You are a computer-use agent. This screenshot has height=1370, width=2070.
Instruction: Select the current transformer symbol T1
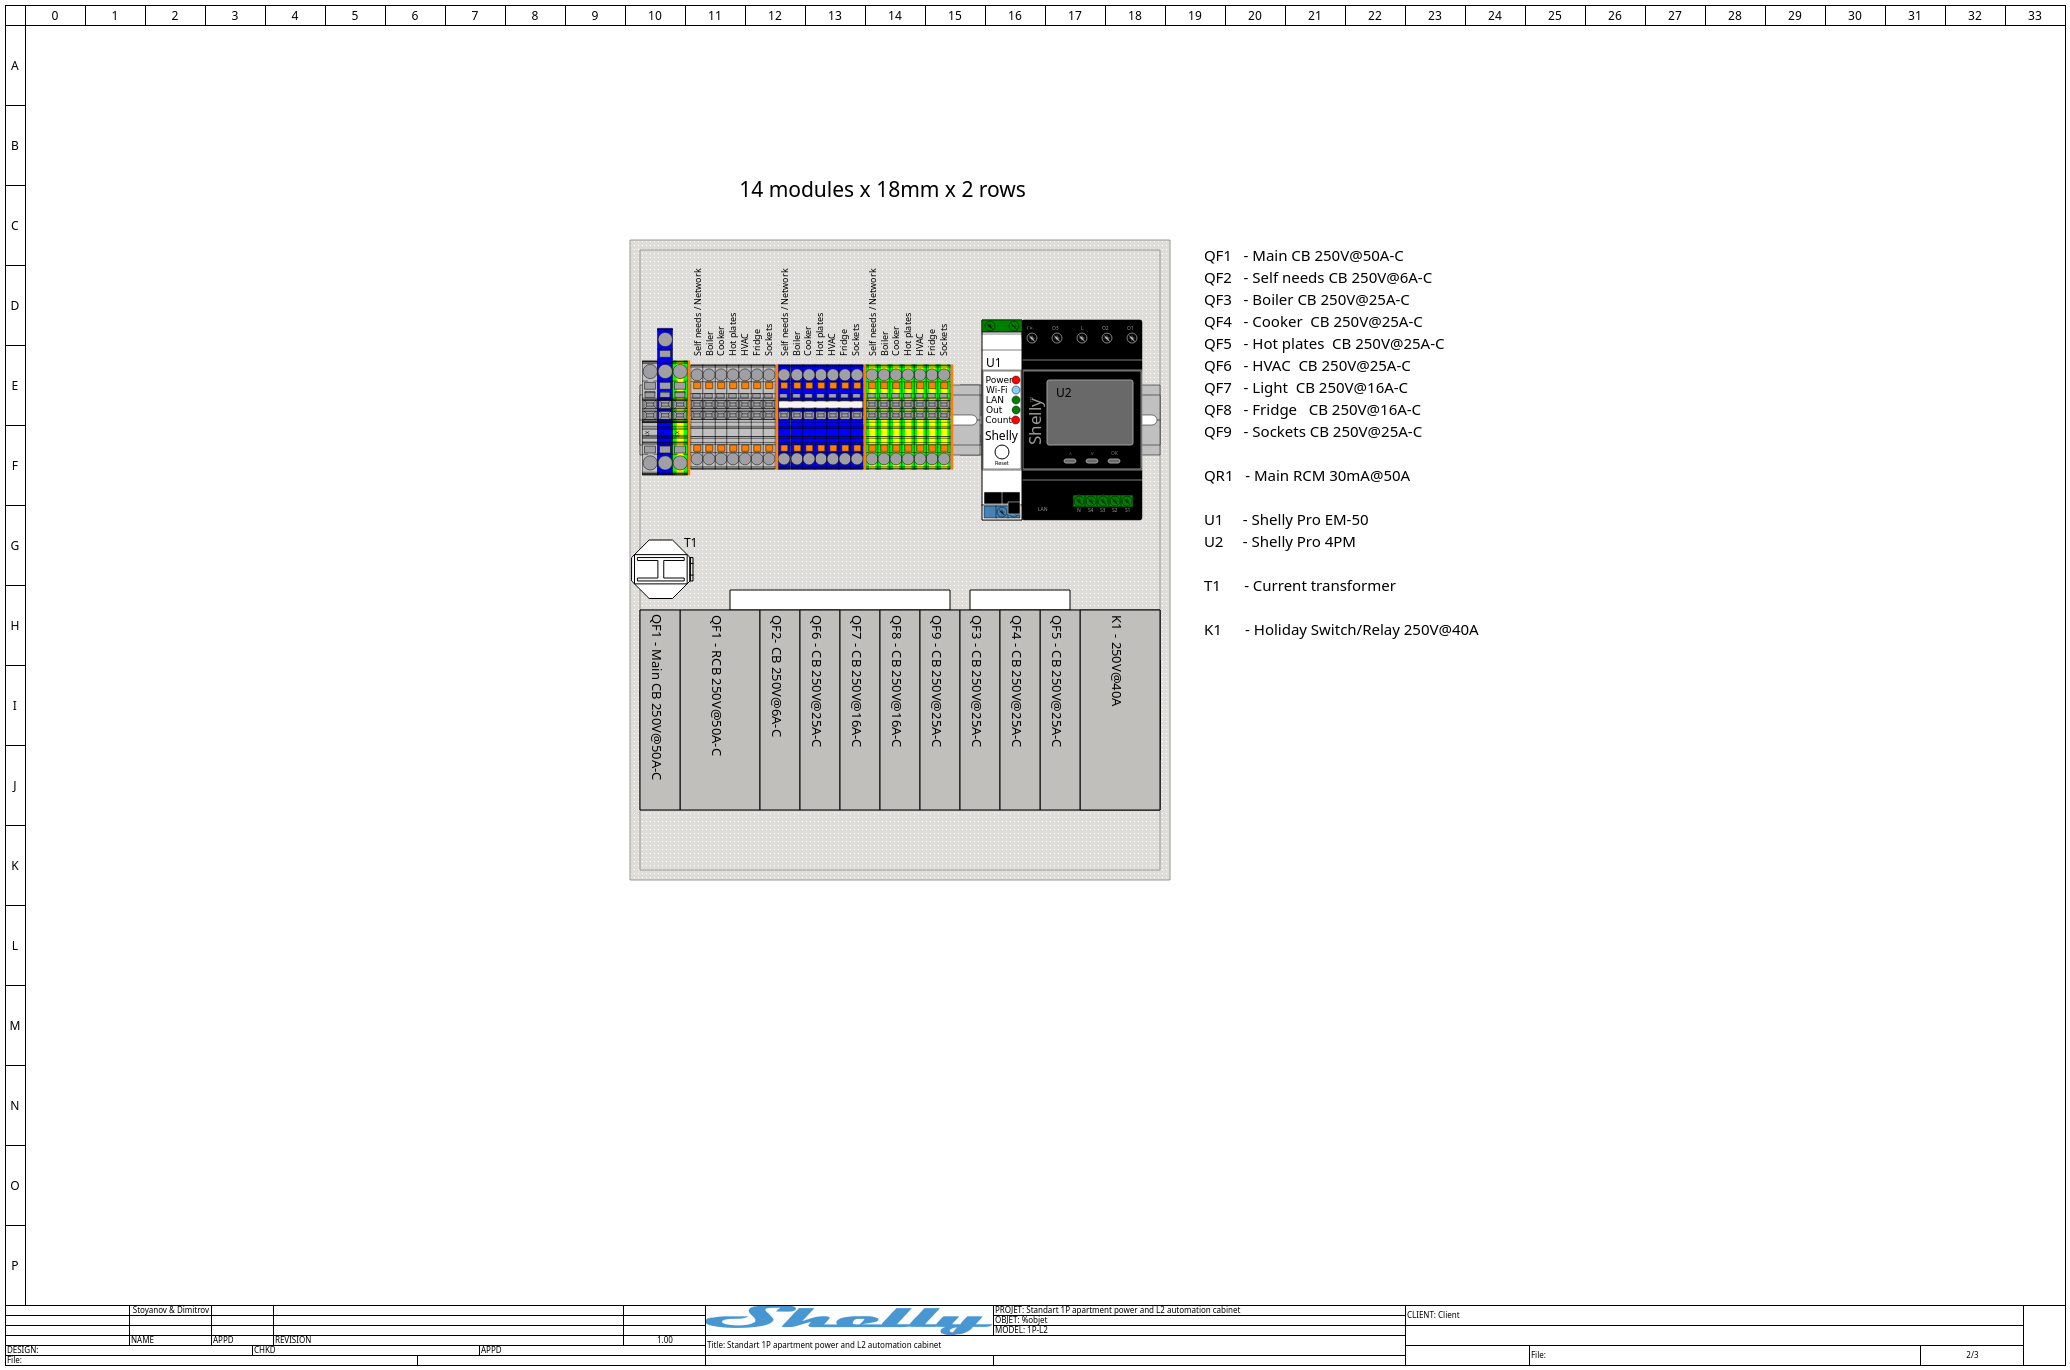click(663, 568)
